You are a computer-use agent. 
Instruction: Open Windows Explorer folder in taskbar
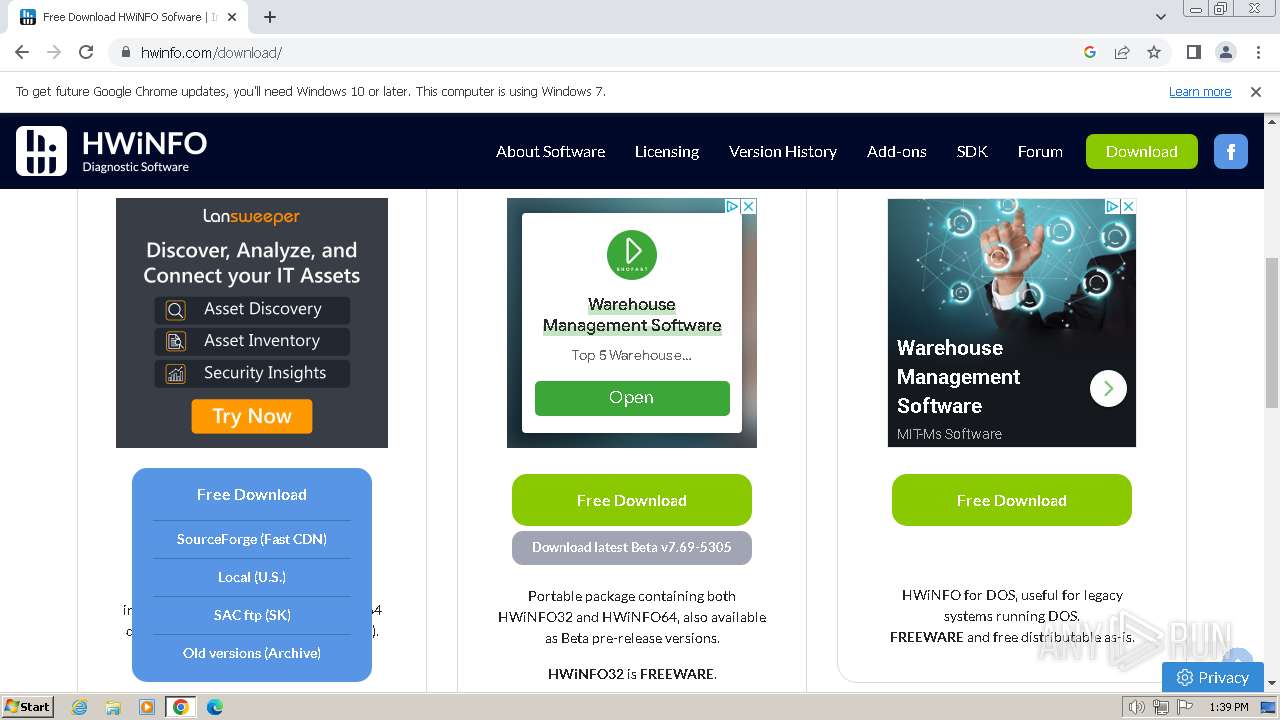[x=113, y=707]
